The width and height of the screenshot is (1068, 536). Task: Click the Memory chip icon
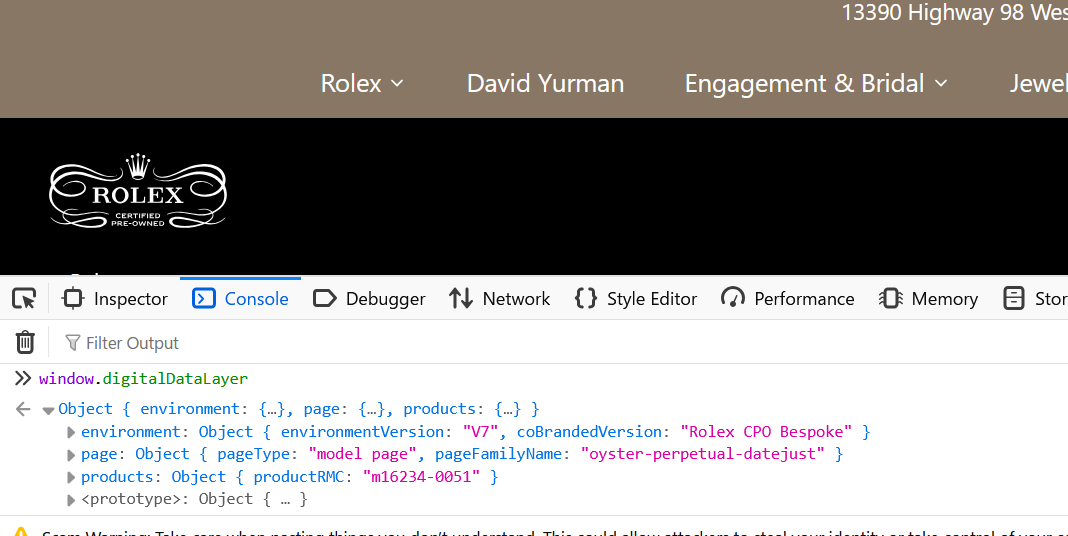(890, 298)
